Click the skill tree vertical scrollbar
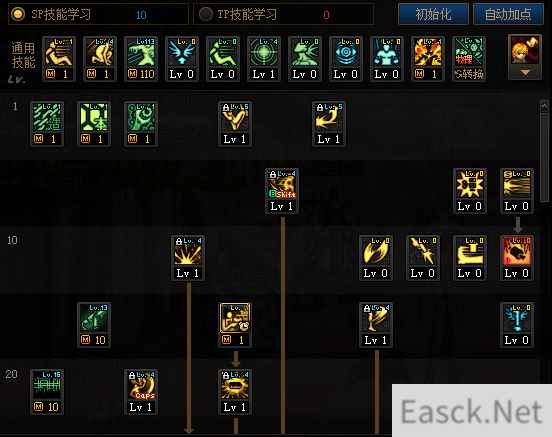This screenshot has width=552, height=437. (544, 151)
